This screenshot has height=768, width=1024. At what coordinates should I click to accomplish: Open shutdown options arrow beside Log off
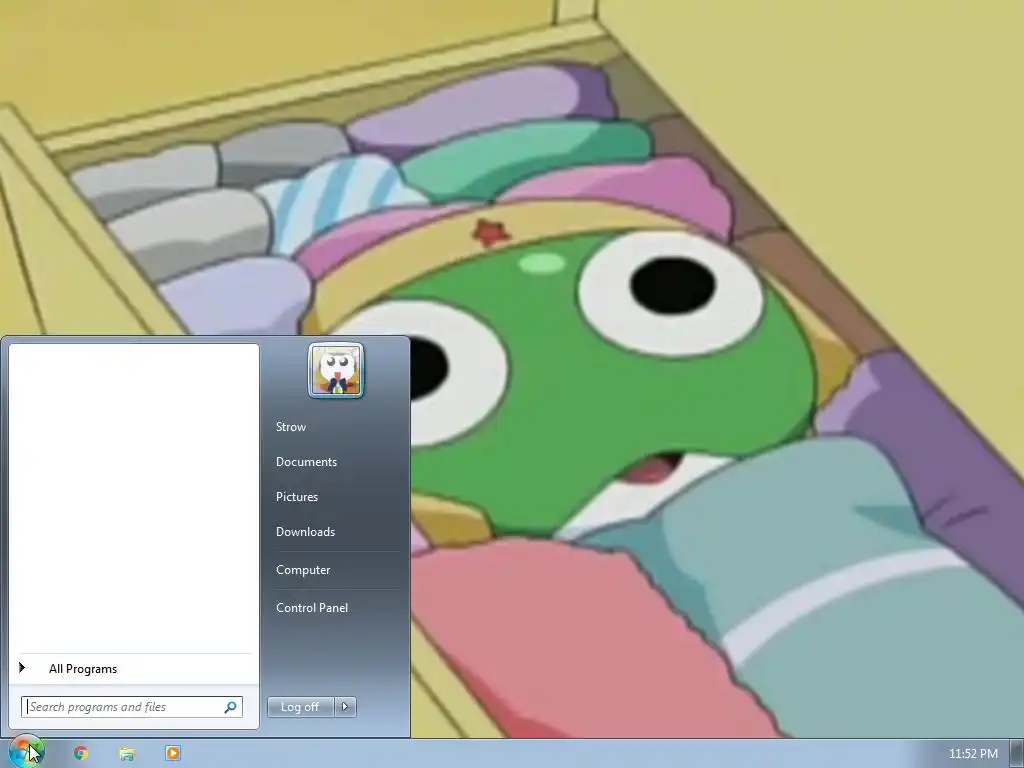pyautogui.click(x=345, y=707)
